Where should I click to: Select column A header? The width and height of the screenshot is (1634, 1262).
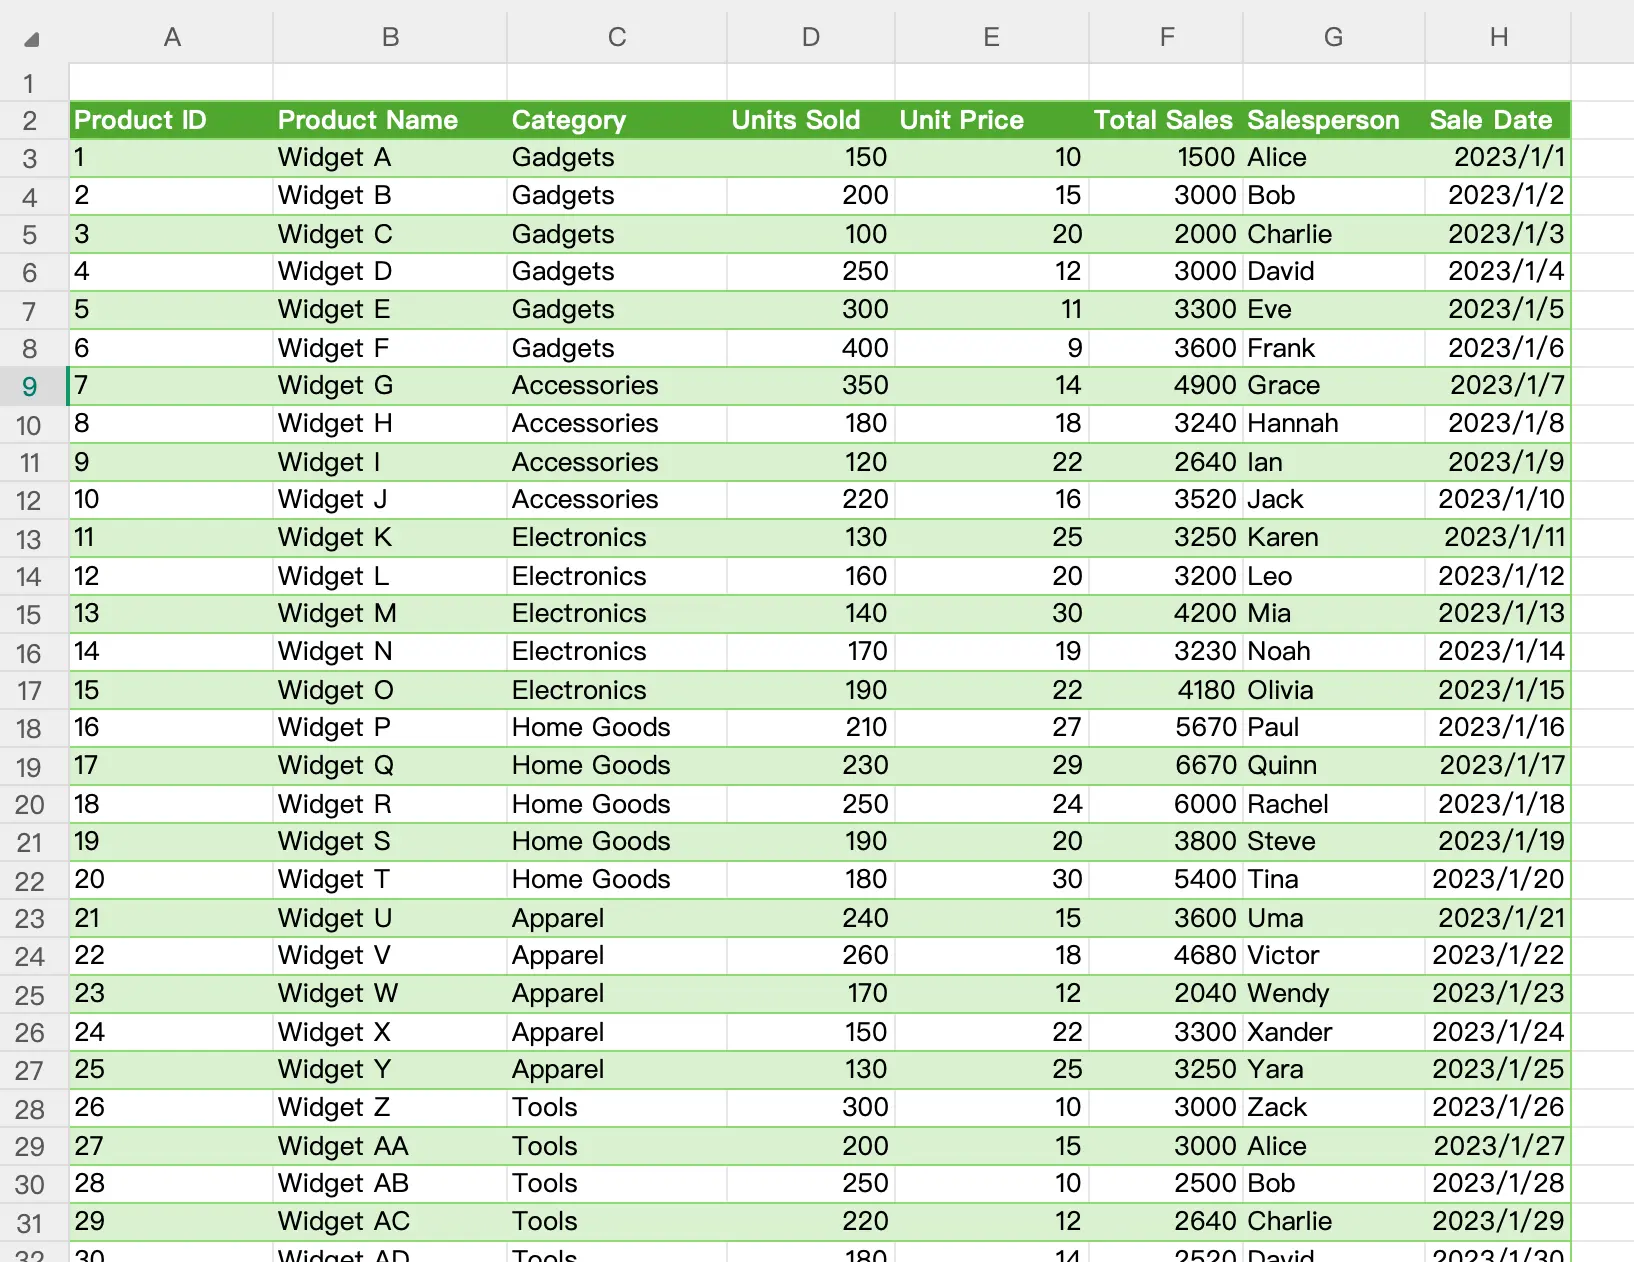(x=170, y=37)
